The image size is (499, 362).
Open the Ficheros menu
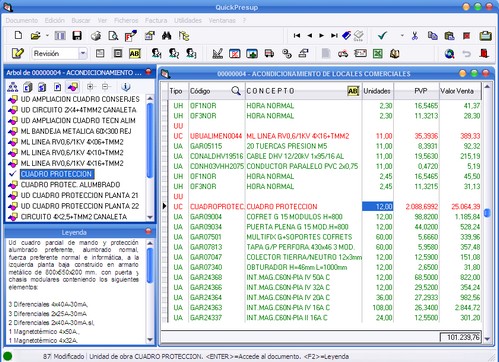coord(126,20)
